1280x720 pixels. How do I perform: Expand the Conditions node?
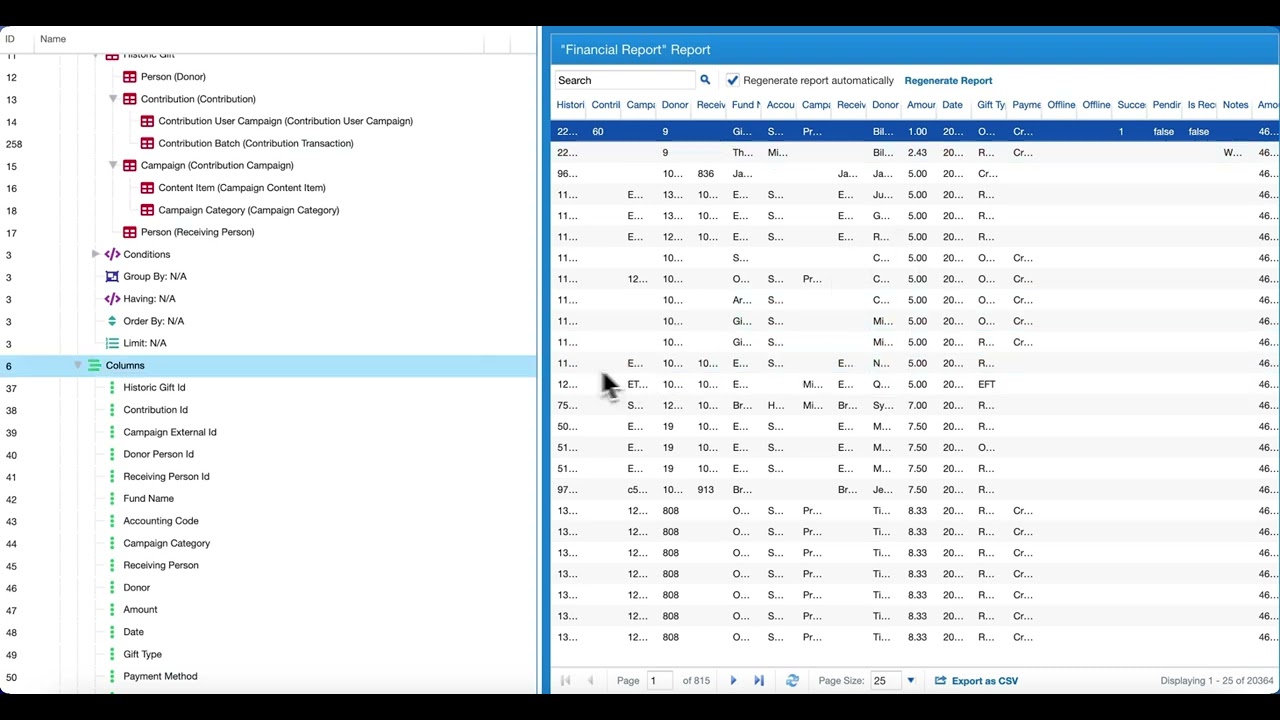[x=95, y=254]
